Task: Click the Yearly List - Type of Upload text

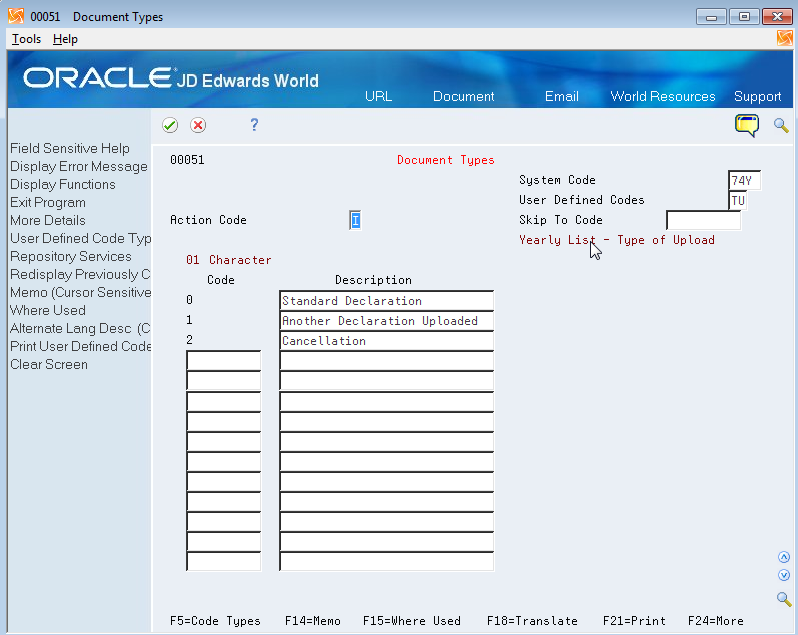Action: click(x=617, y=240)
